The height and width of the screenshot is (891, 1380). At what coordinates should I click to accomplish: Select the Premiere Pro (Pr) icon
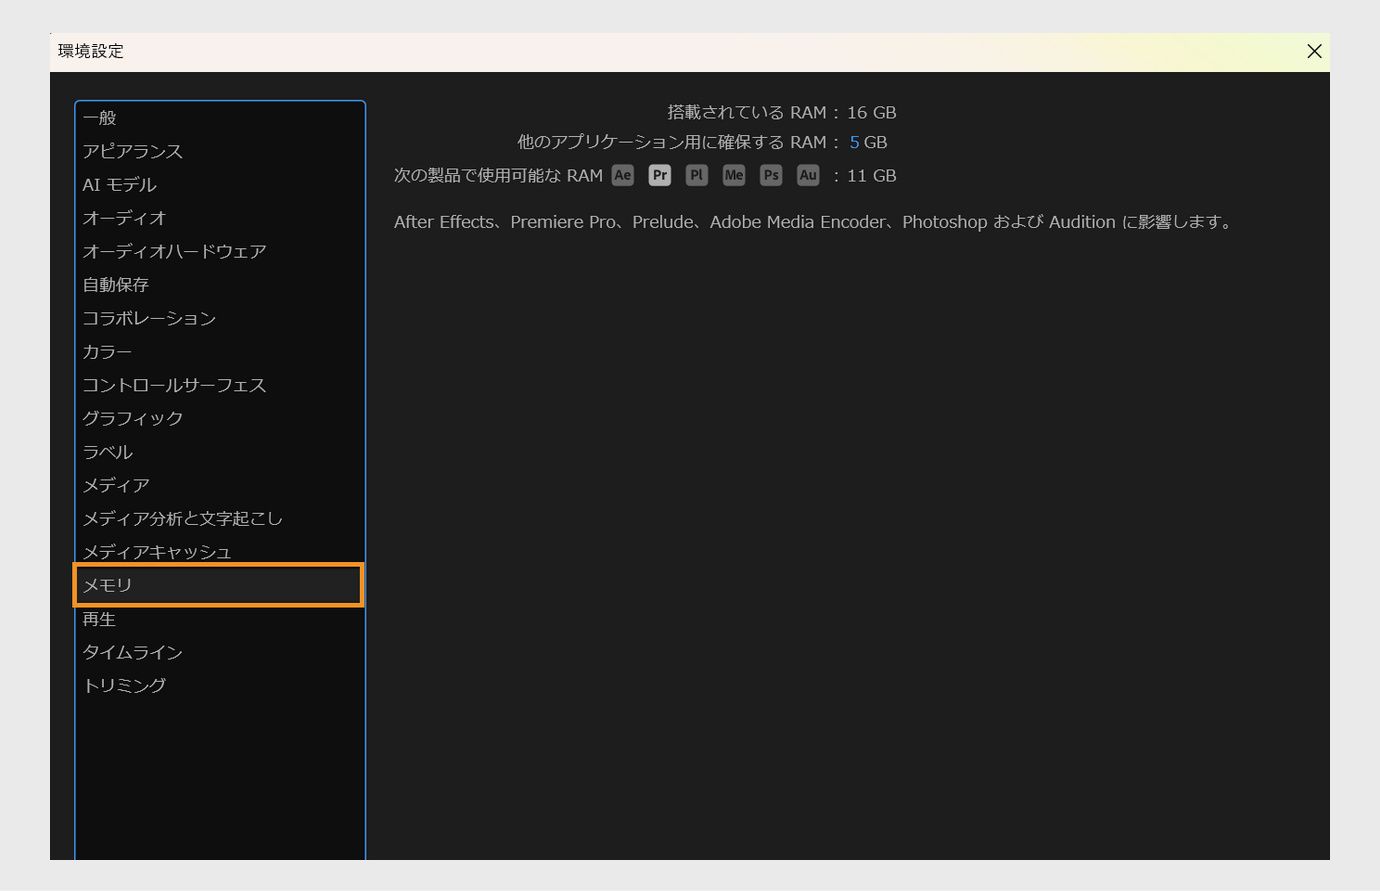coord(659,175)
